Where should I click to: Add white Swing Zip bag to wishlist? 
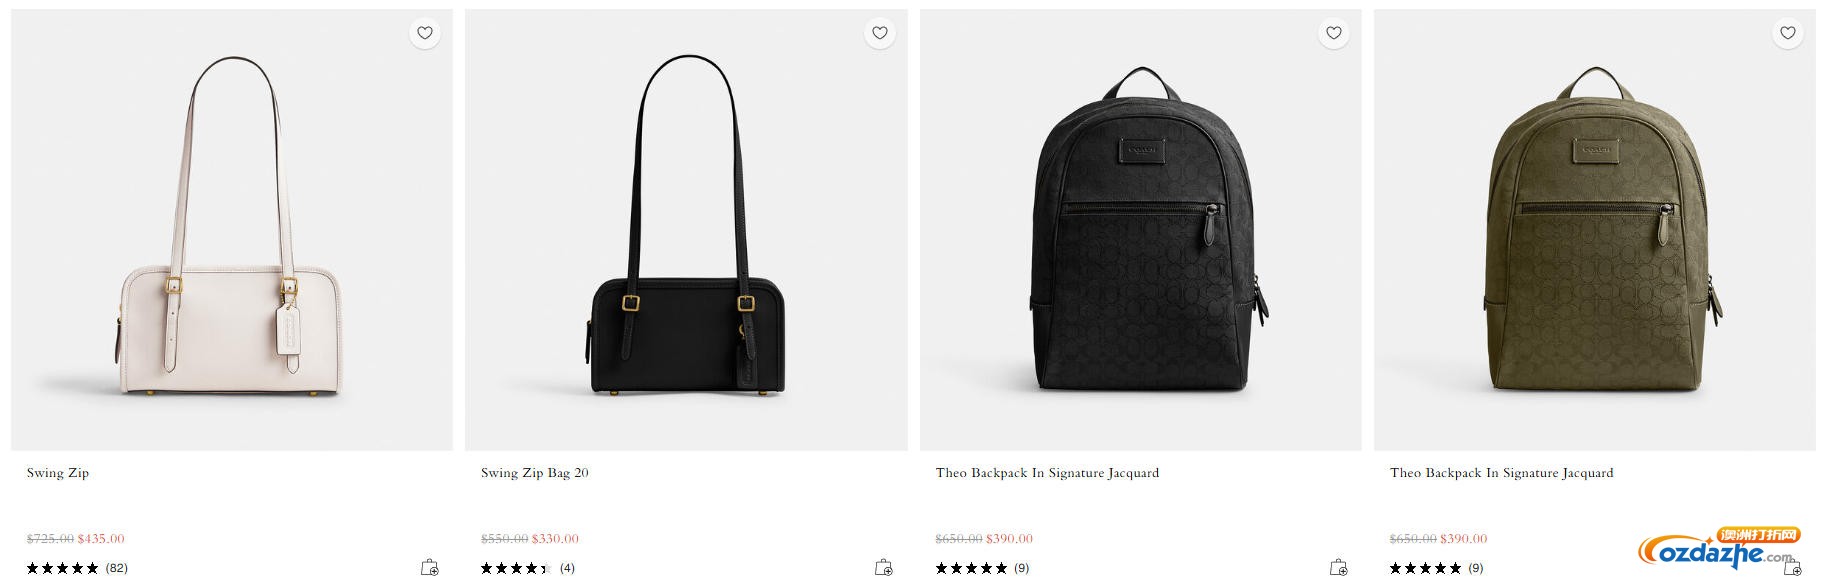425,33
